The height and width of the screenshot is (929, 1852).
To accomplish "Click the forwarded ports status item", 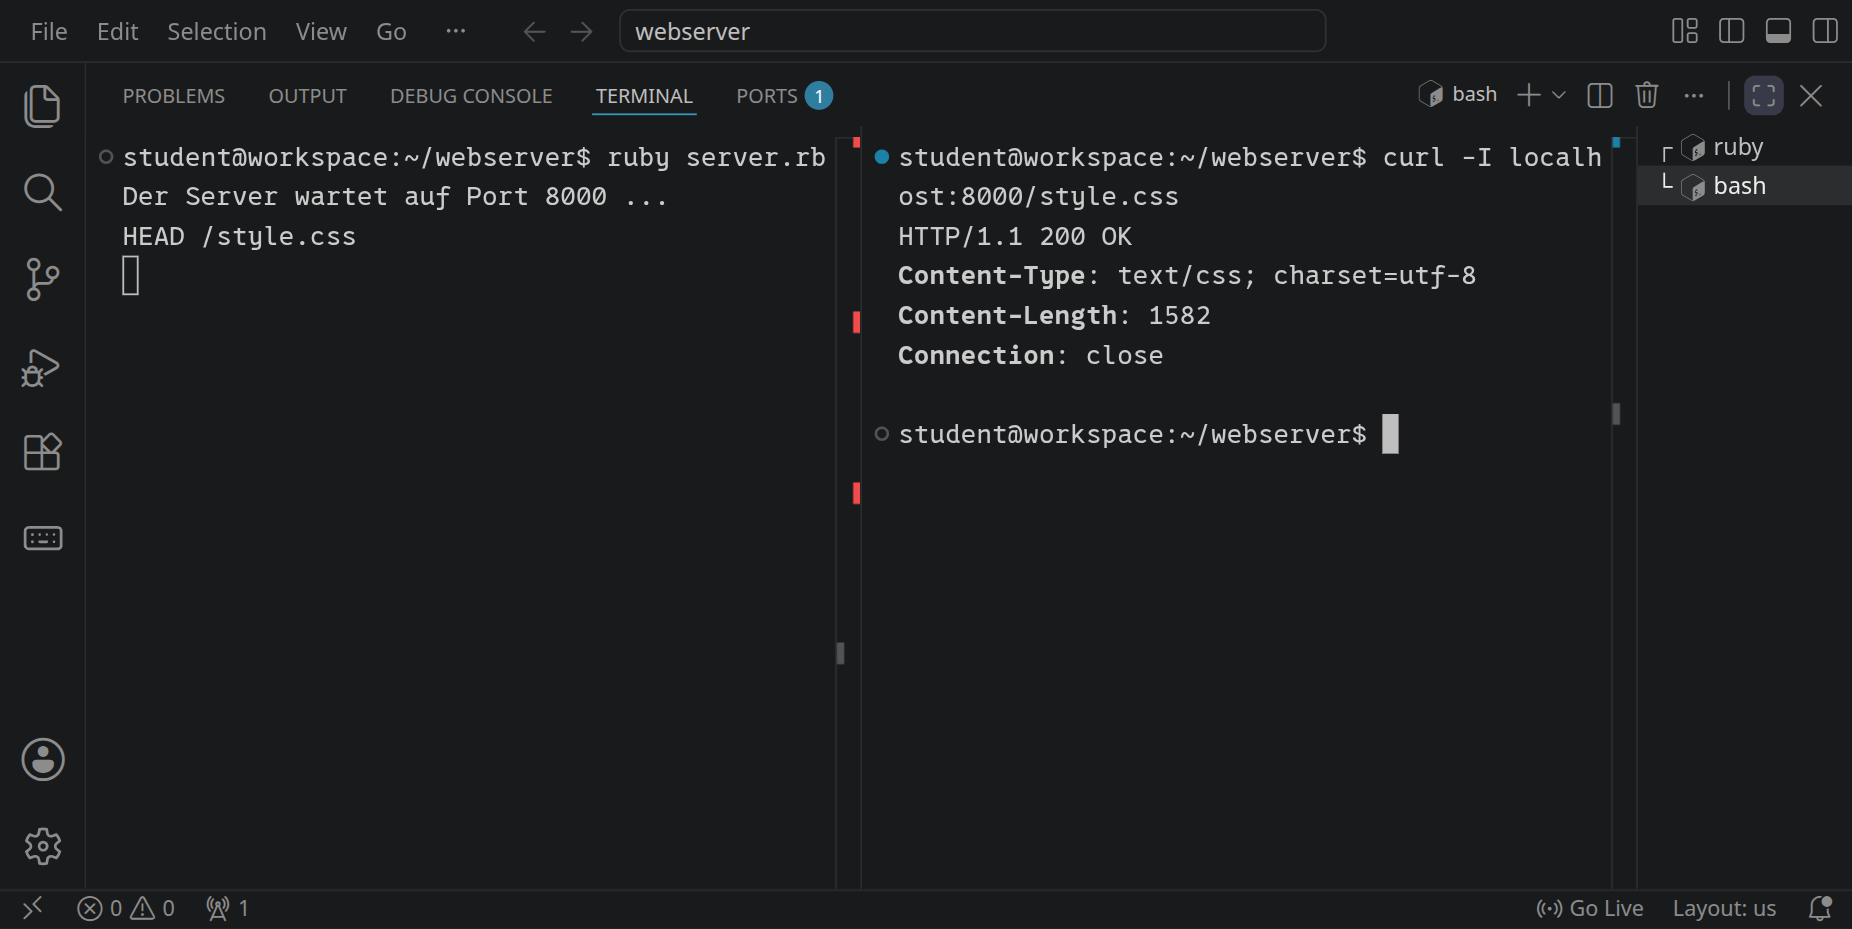I will pyautogui.click(x=227, y=908).
